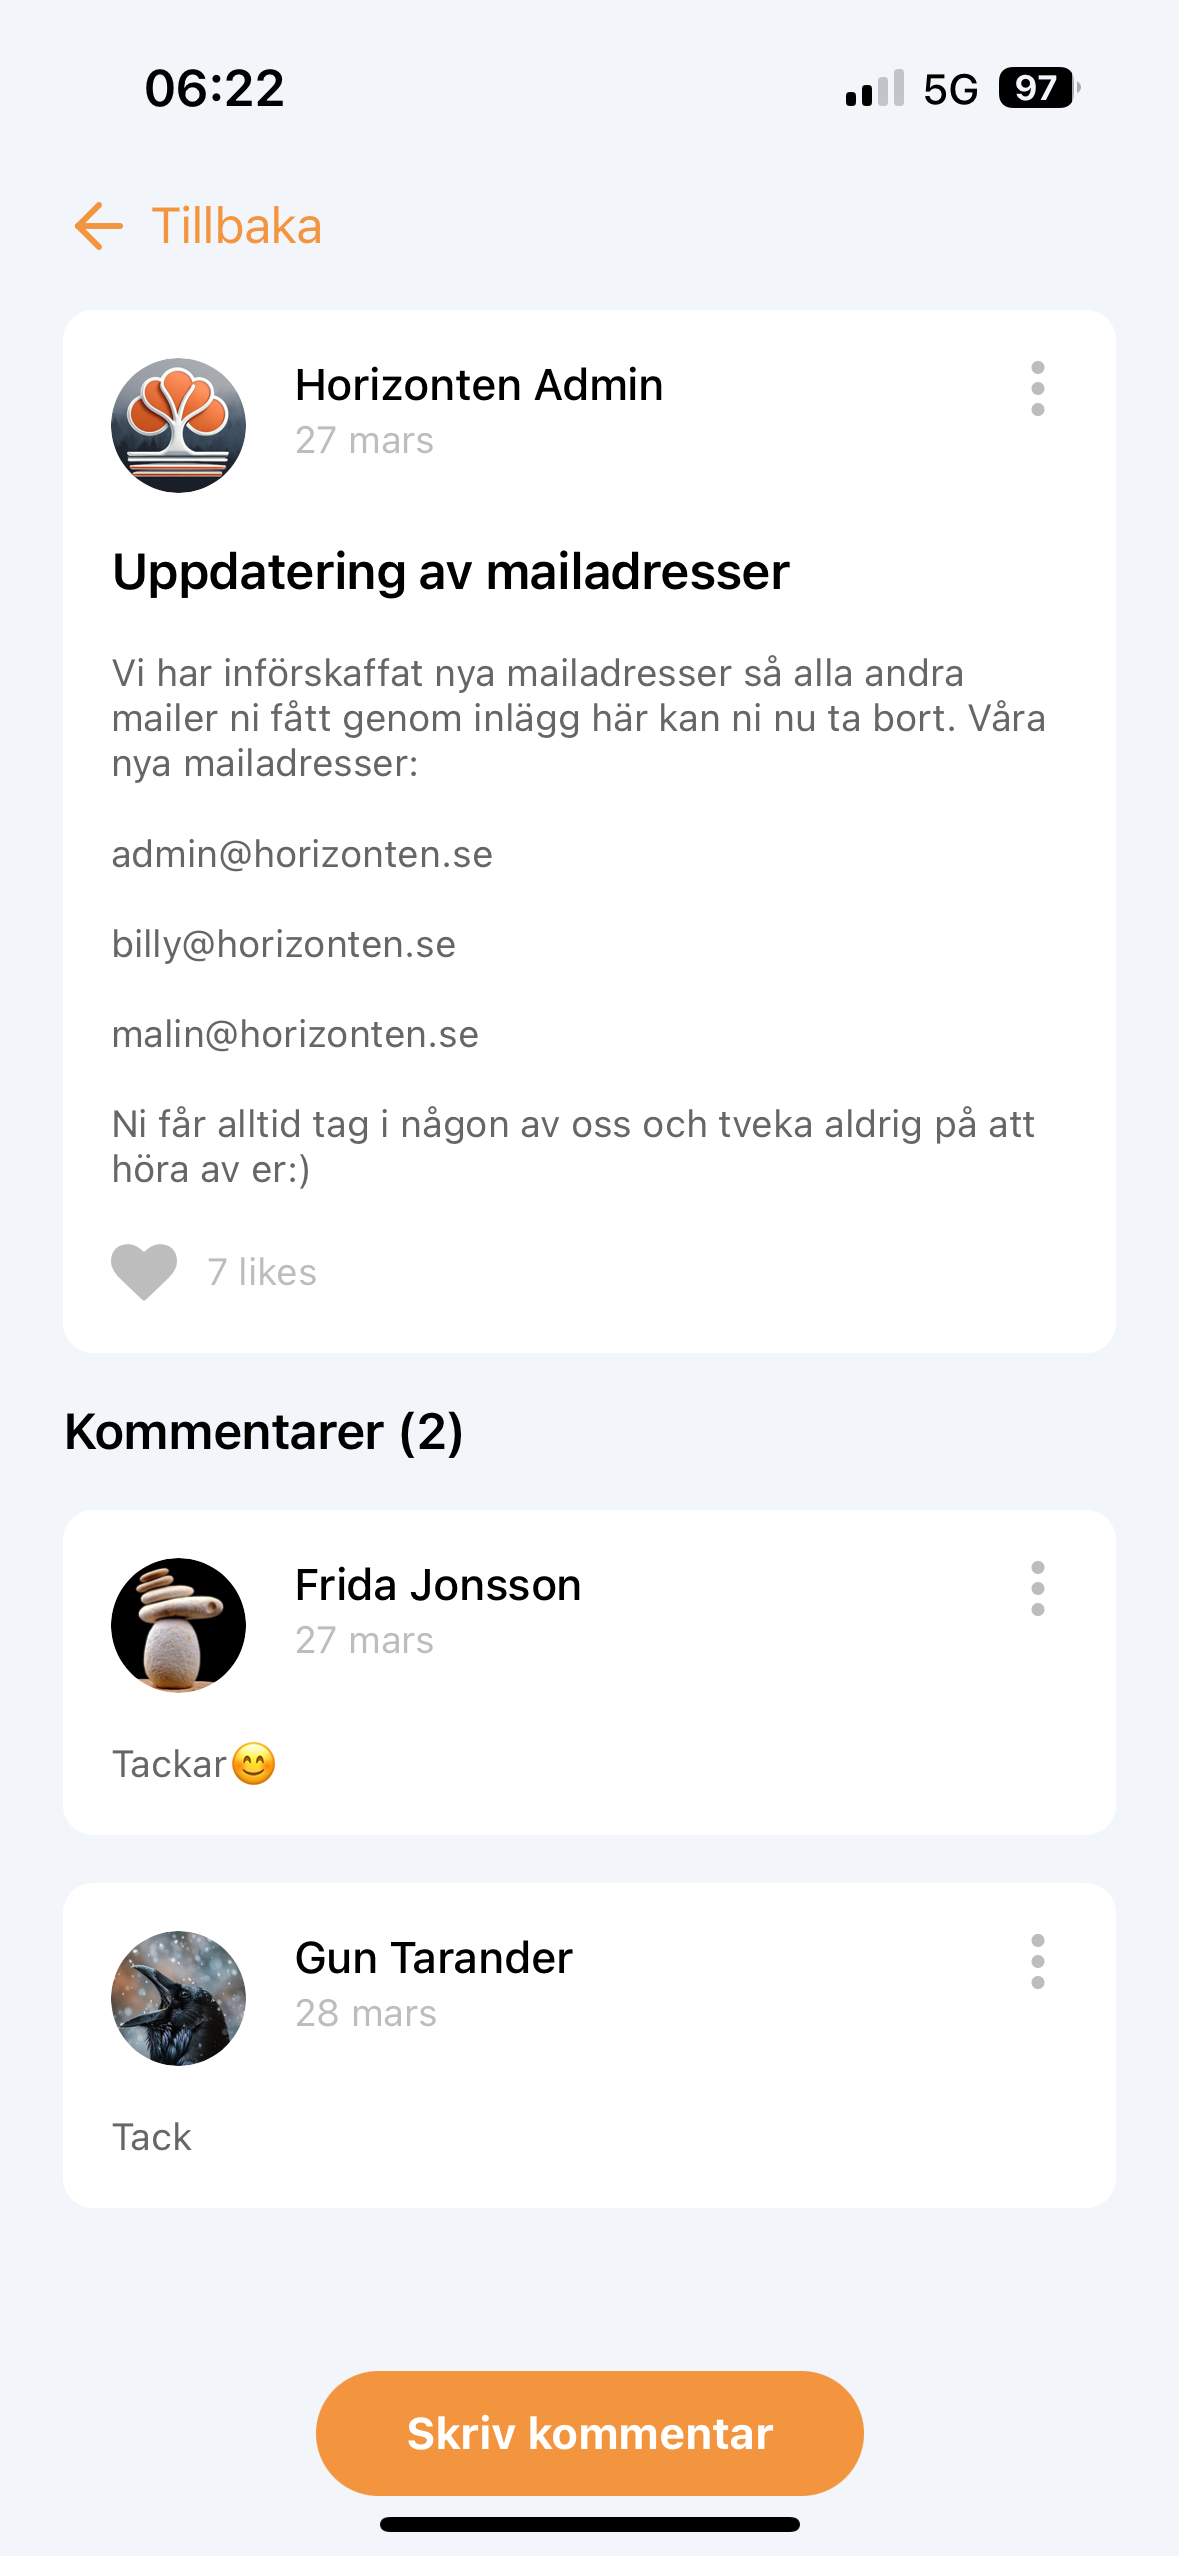The image size is (1179, 2556).
Task: Select the billy@horizonten.se email address
Action: click(284, 944)
